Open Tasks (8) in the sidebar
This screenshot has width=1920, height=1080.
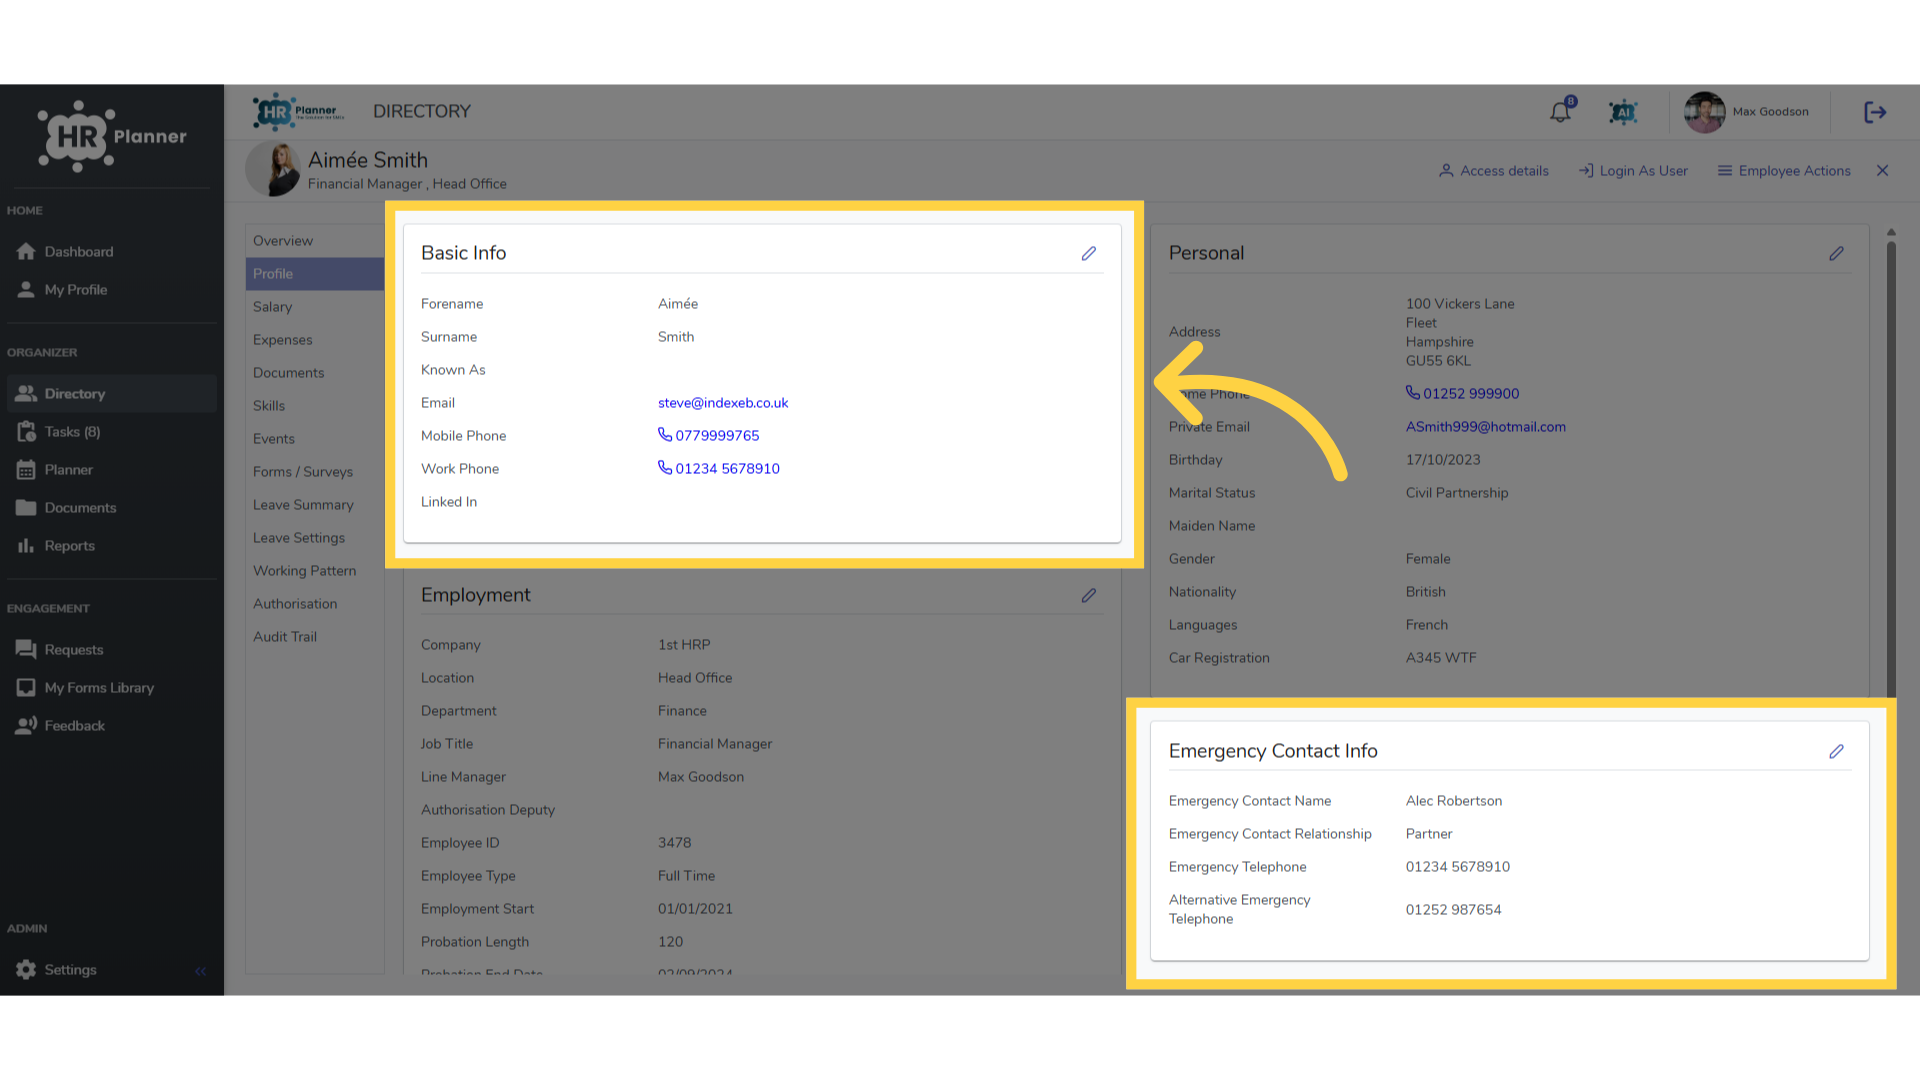click(x=111, y=432)
